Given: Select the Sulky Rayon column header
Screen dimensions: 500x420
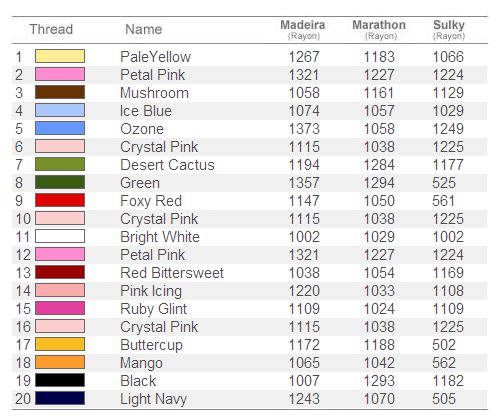Looking at the screenshot, I should [x=449, y=29].
